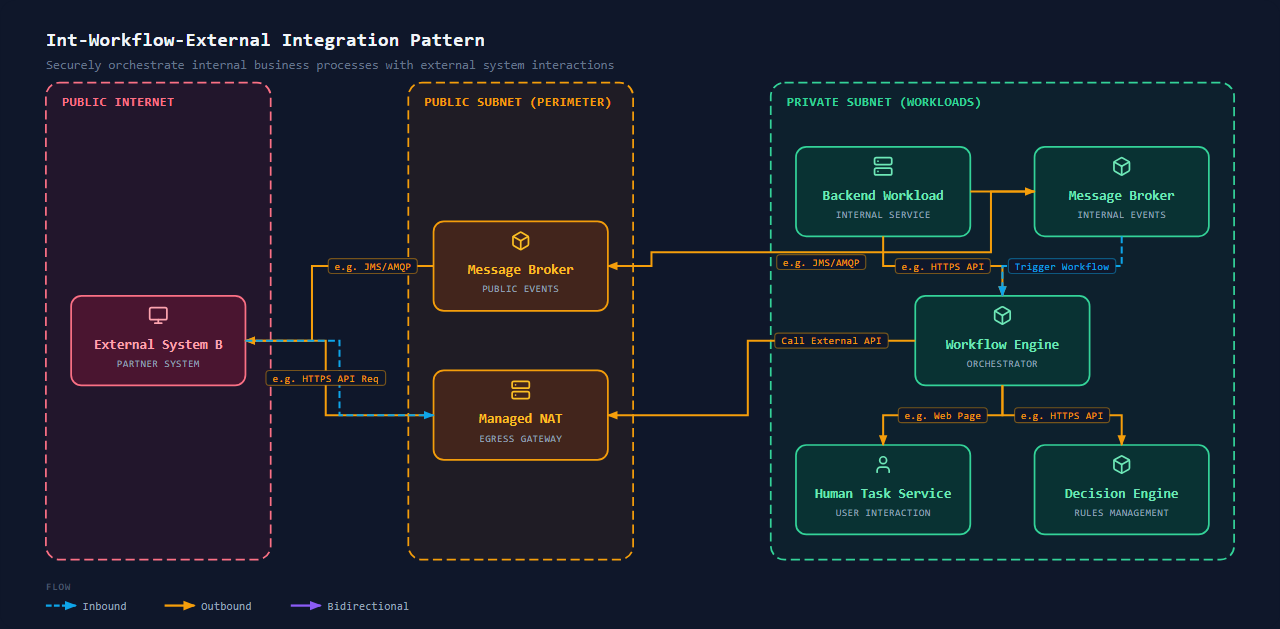The image size is (1280, 629).
Task: Click the JMS/AMQP label left of public Message Broker
Action: [x=372, y=267]
